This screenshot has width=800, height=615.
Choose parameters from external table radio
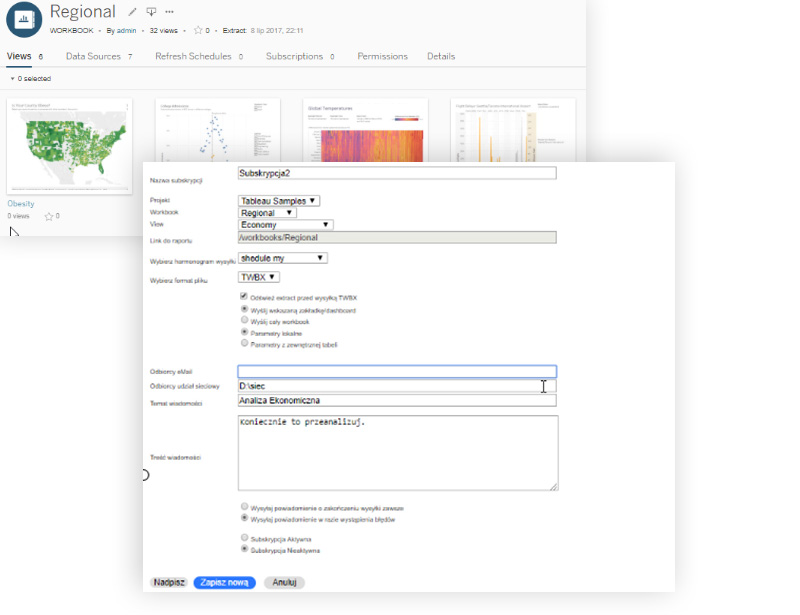coord(244,343)
